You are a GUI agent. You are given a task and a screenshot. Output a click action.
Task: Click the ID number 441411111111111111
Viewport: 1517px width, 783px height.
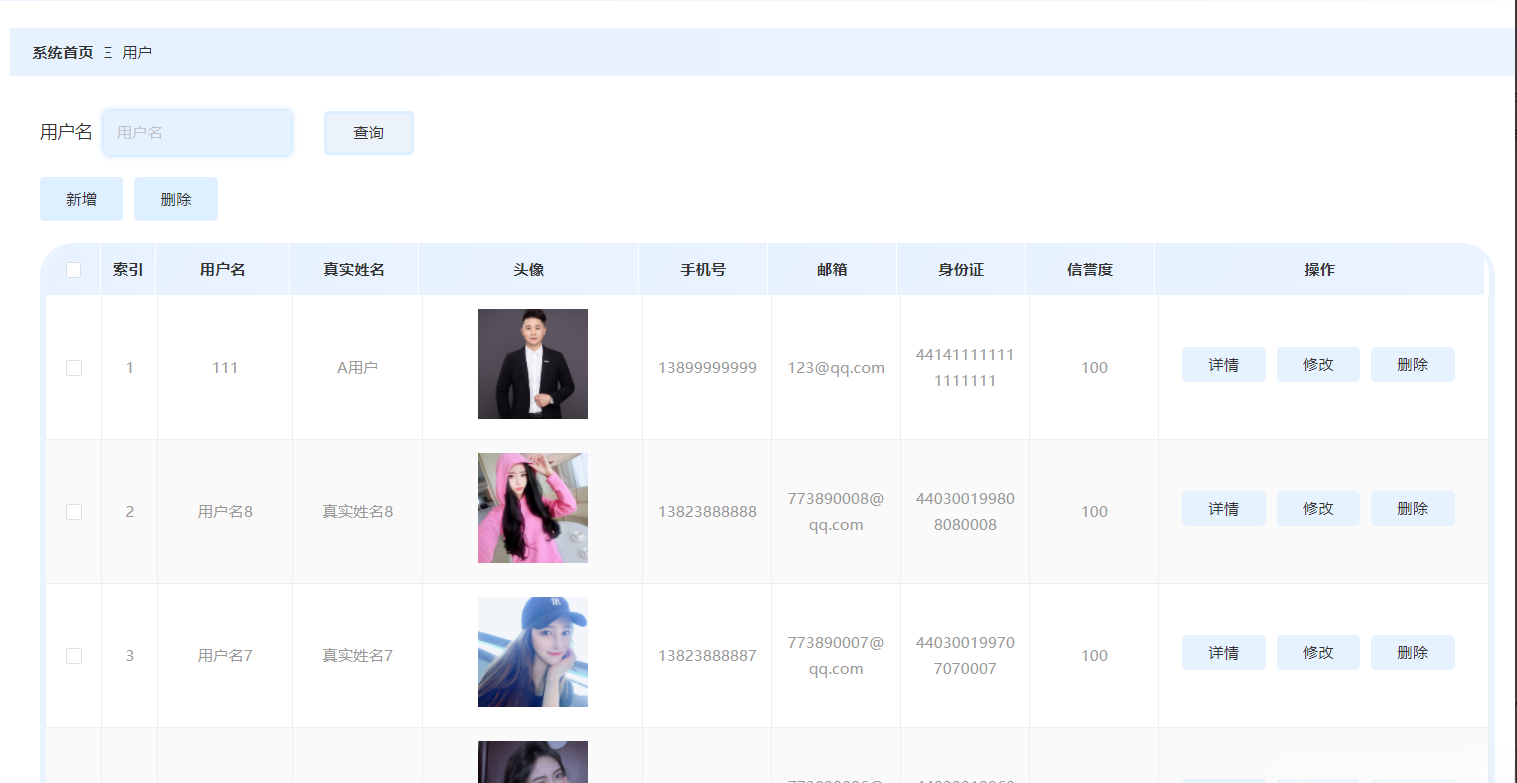pyautogui.click(x=965, y=368)
